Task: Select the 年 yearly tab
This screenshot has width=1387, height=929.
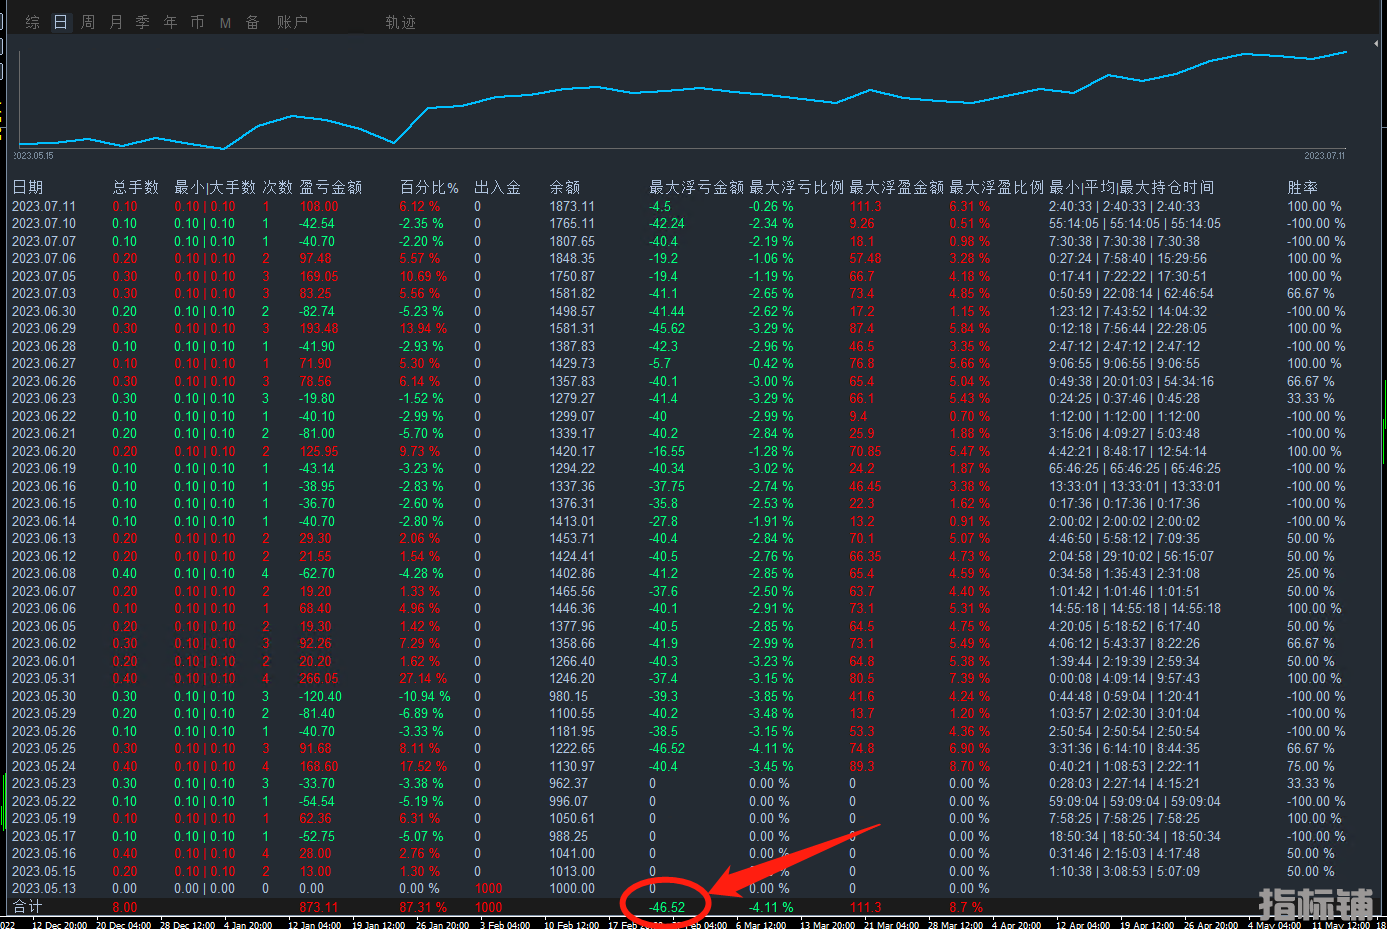Action: click(170, 22)
